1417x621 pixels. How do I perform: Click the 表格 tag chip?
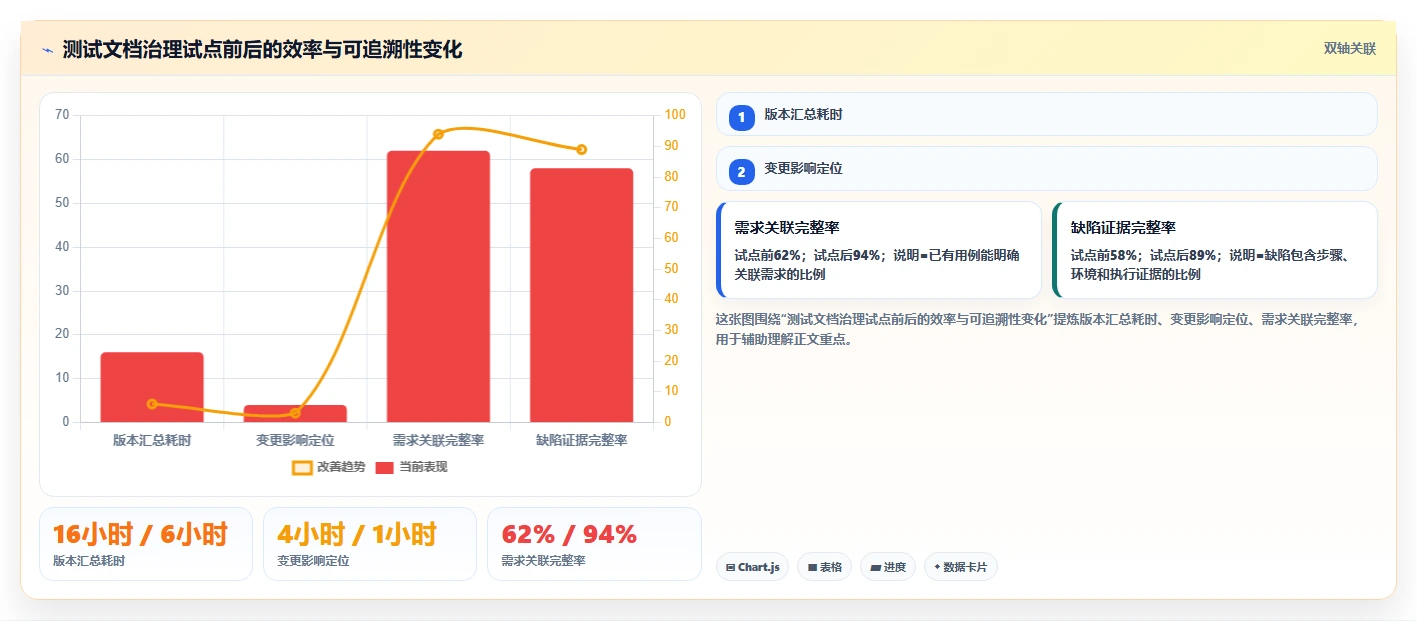click(x=824, y=567)
